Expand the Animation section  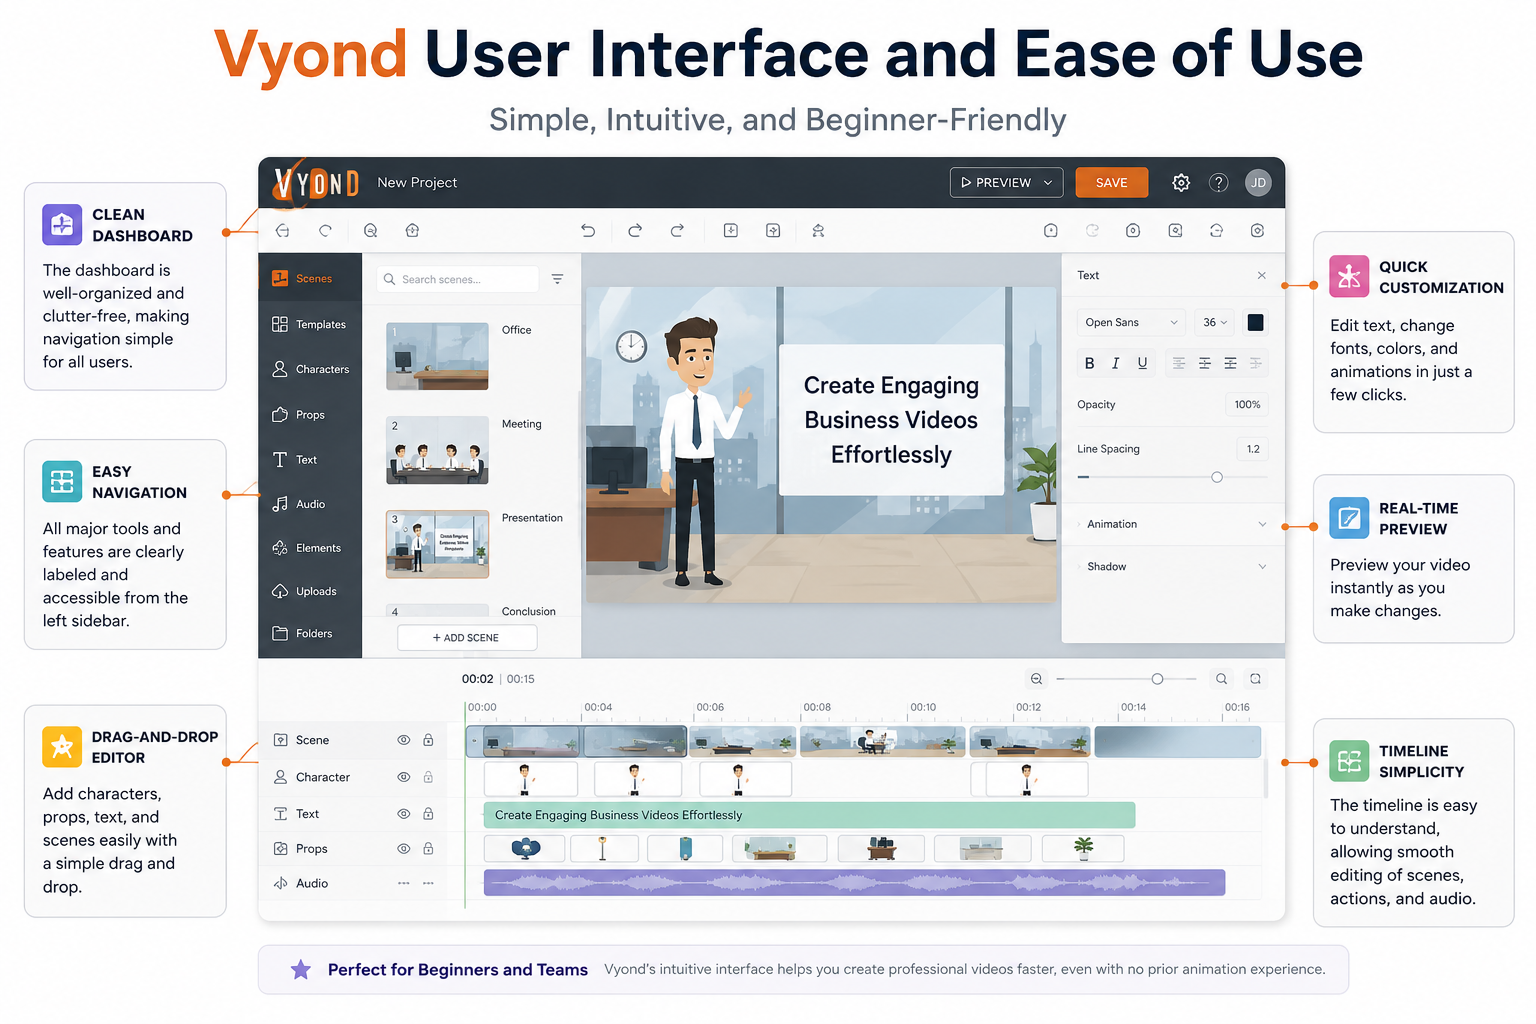point(1172,524)
